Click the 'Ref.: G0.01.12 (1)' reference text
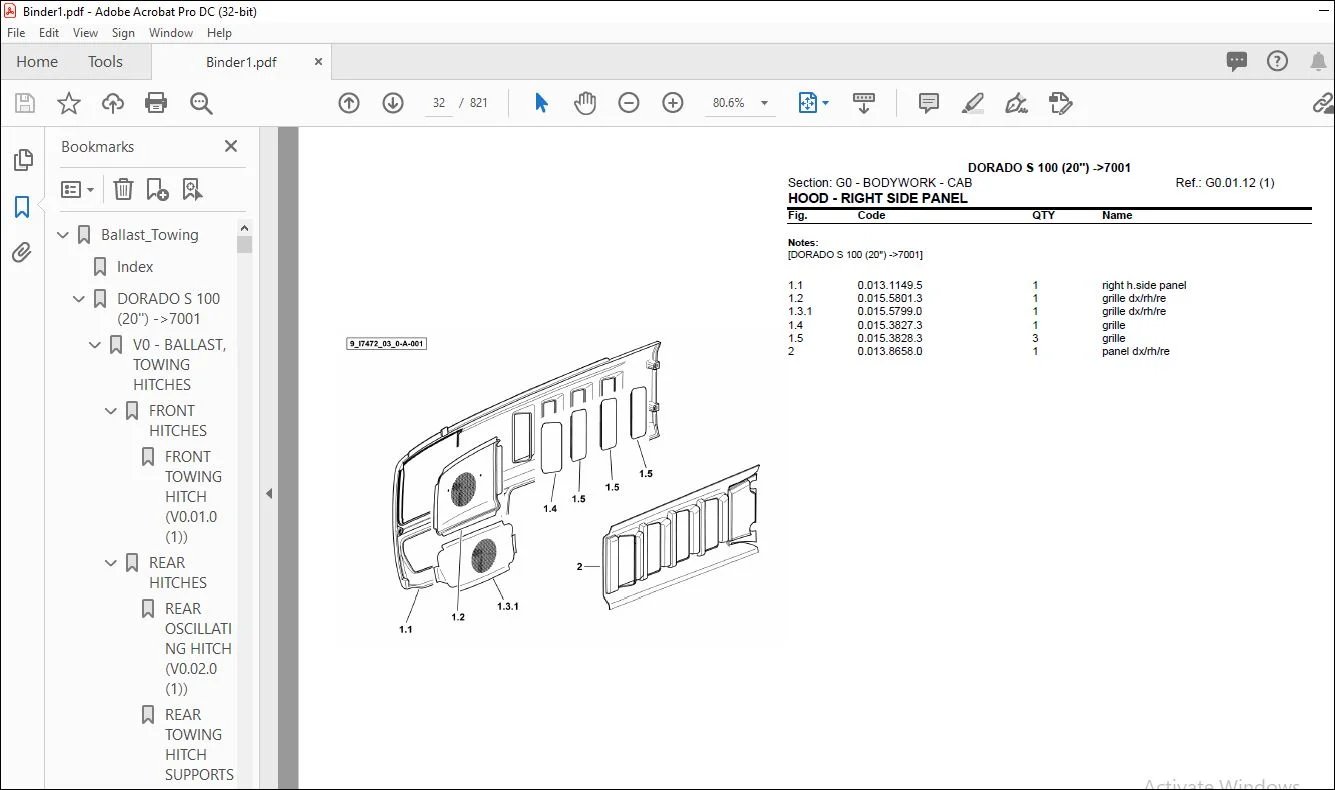1335x790 pixels. pos(1225,183)
